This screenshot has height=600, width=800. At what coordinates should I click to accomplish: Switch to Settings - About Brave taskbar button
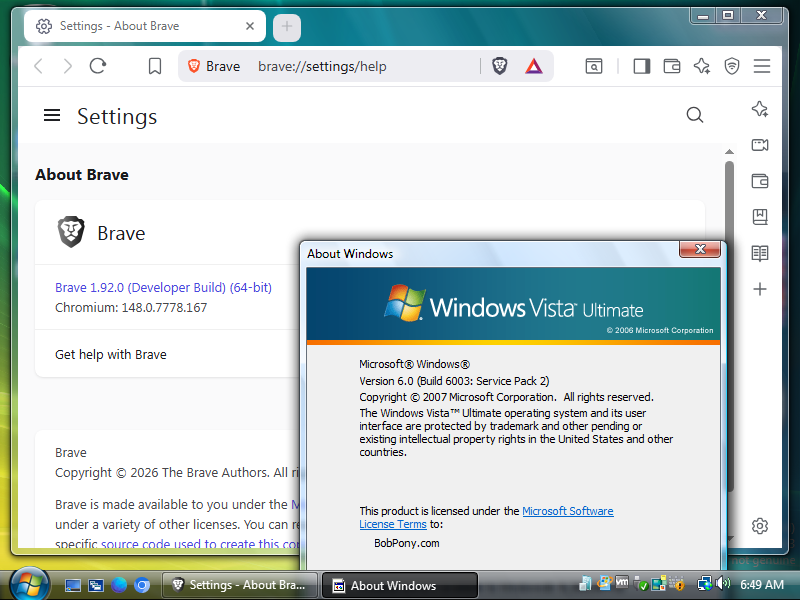pos(240,585)
